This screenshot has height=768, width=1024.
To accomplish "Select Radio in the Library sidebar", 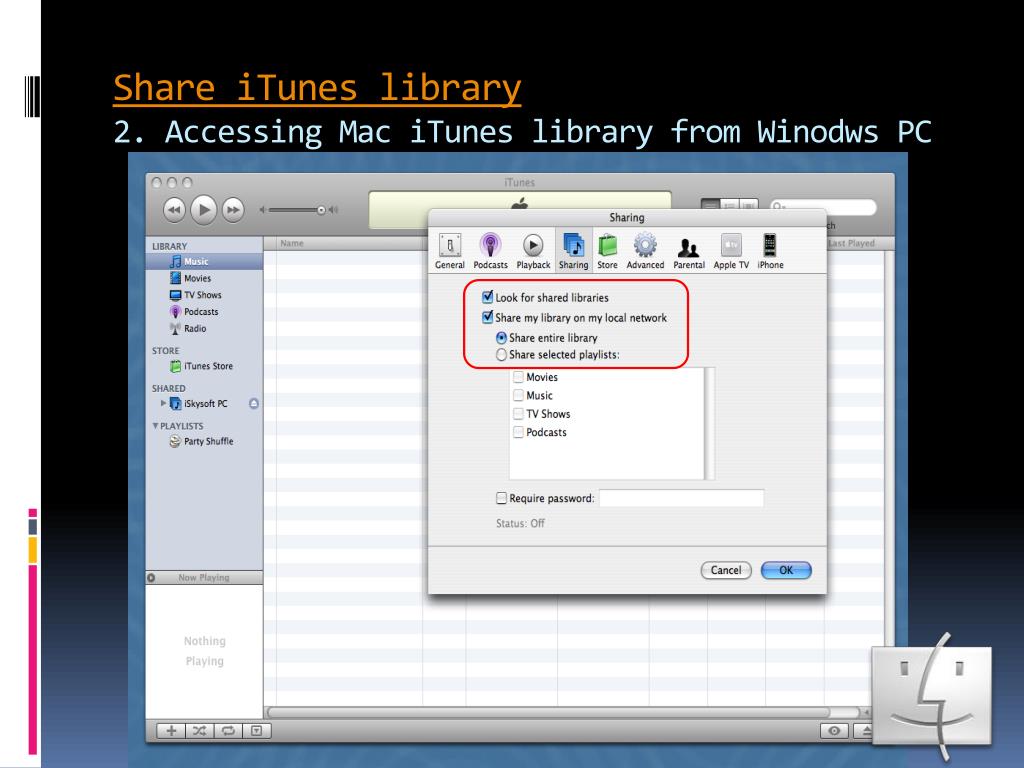I will [x=204, y=328].
